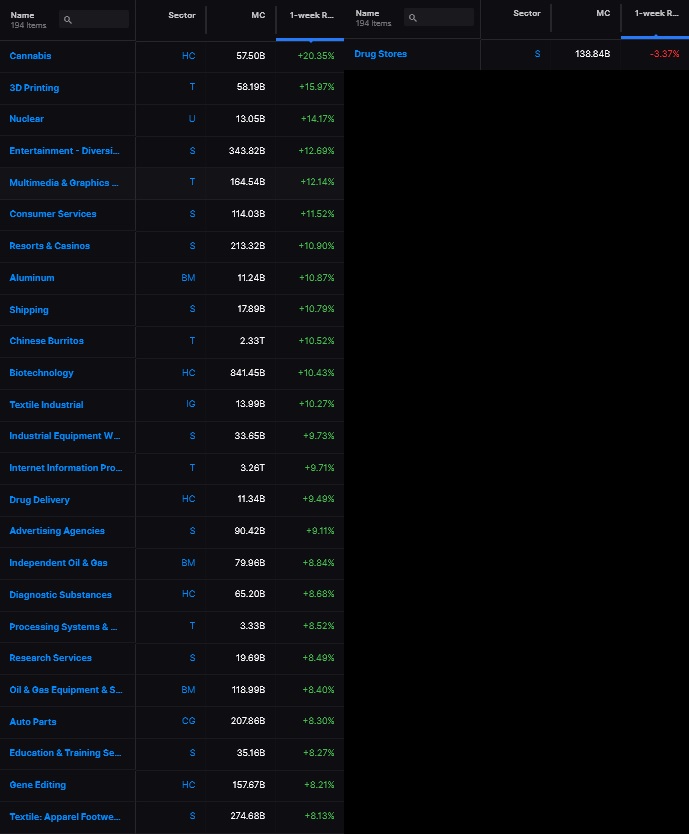Open Oil & Gas Equipment & S... link
689x834 pixels.
tap(66, 690)
